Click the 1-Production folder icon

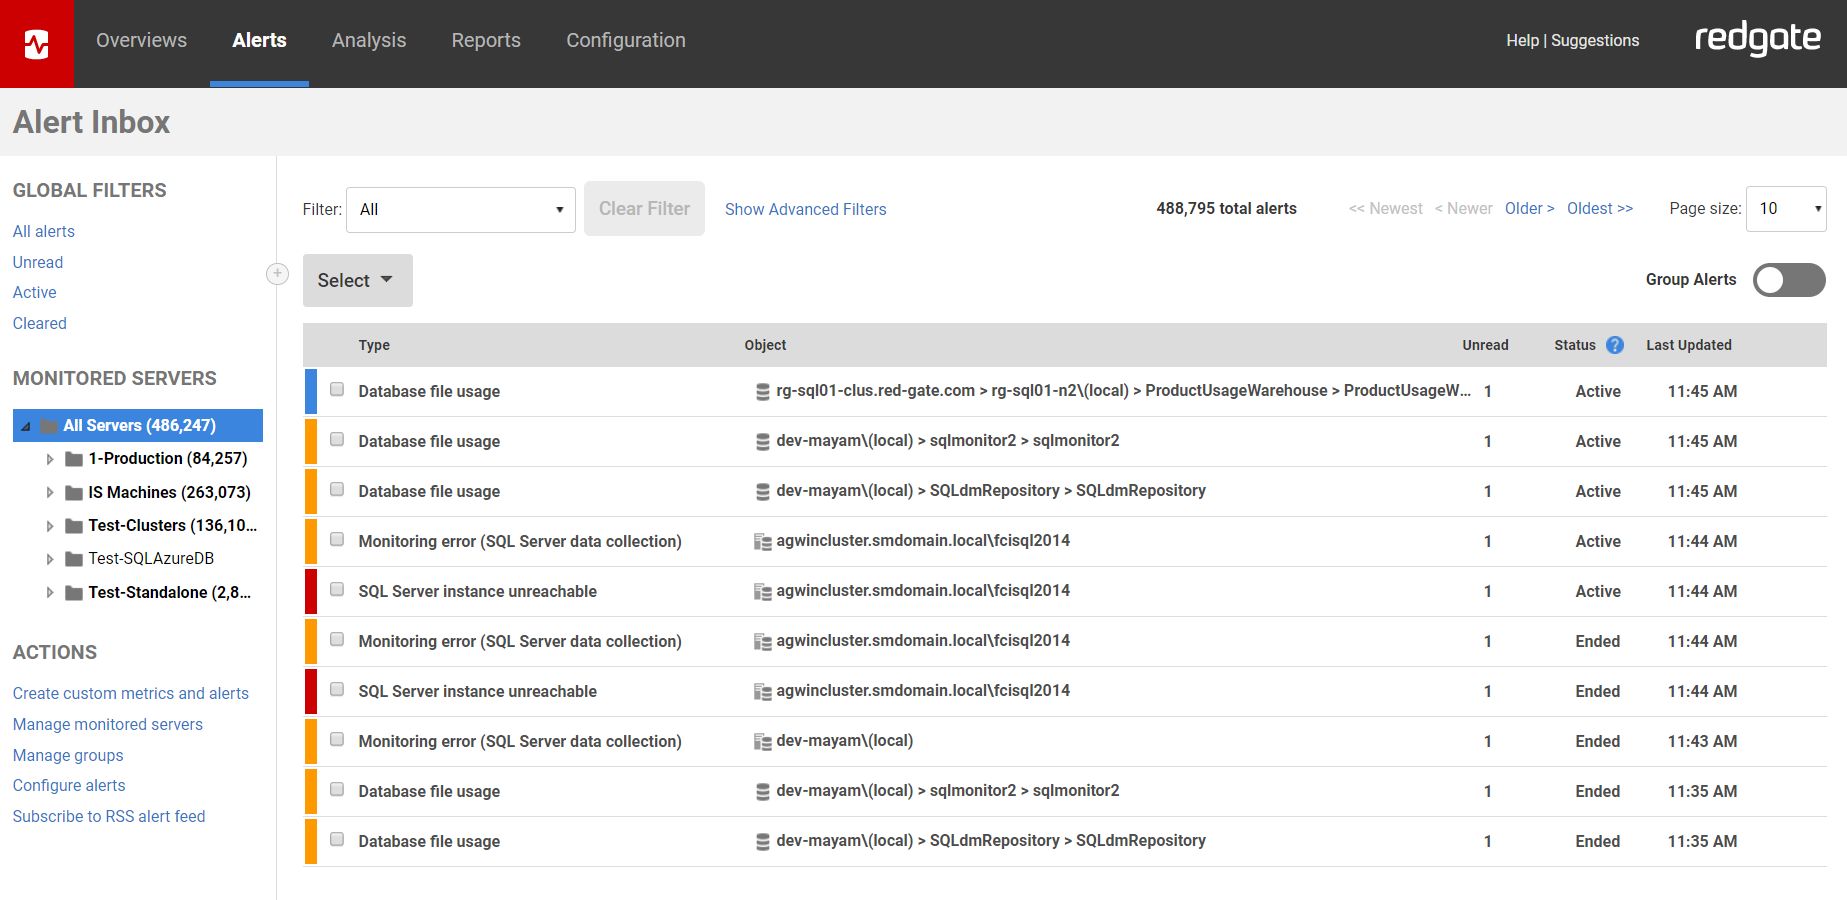74,459
